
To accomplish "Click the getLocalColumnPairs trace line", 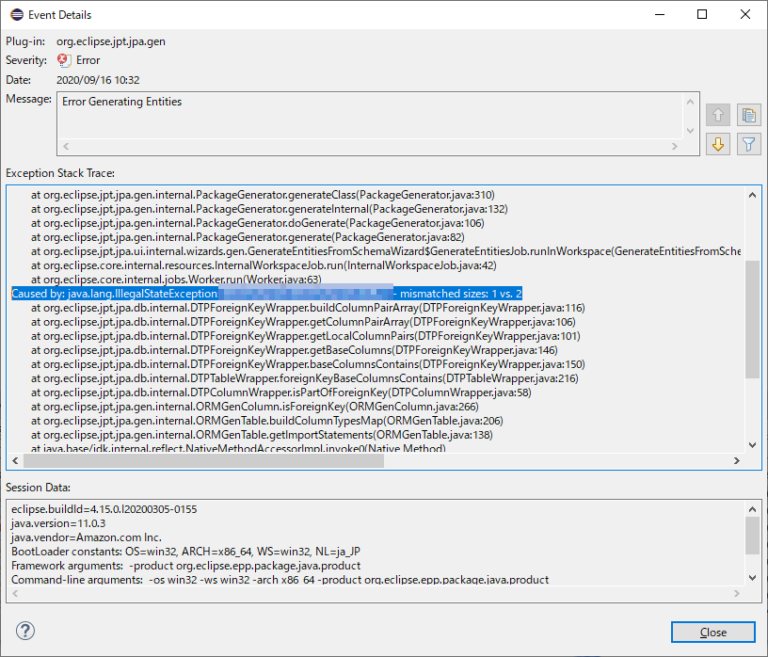I will (306, 336).
